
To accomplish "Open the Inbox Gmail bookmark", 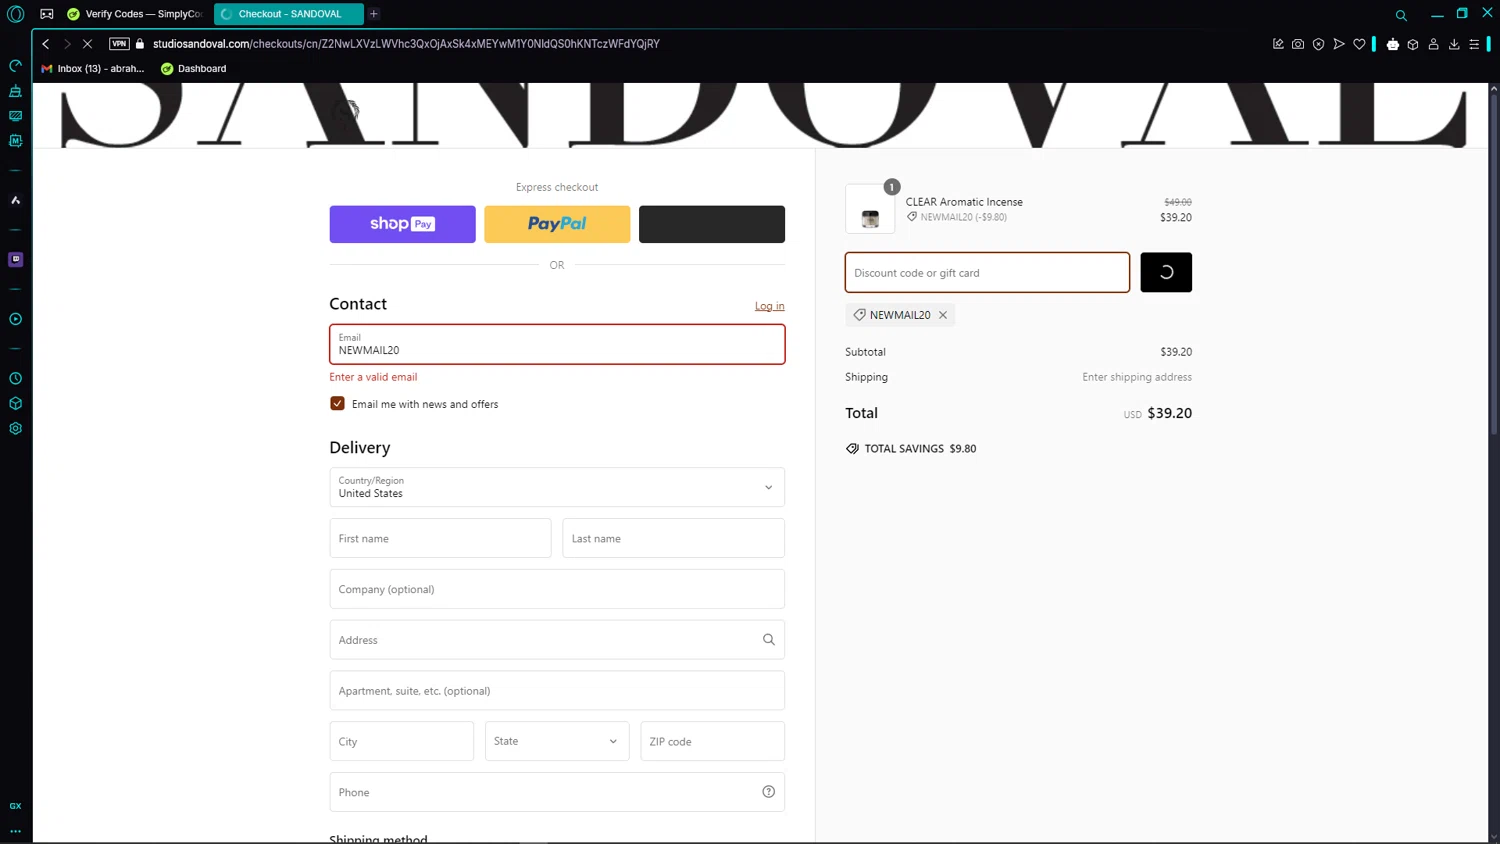I will click(93, 69).
